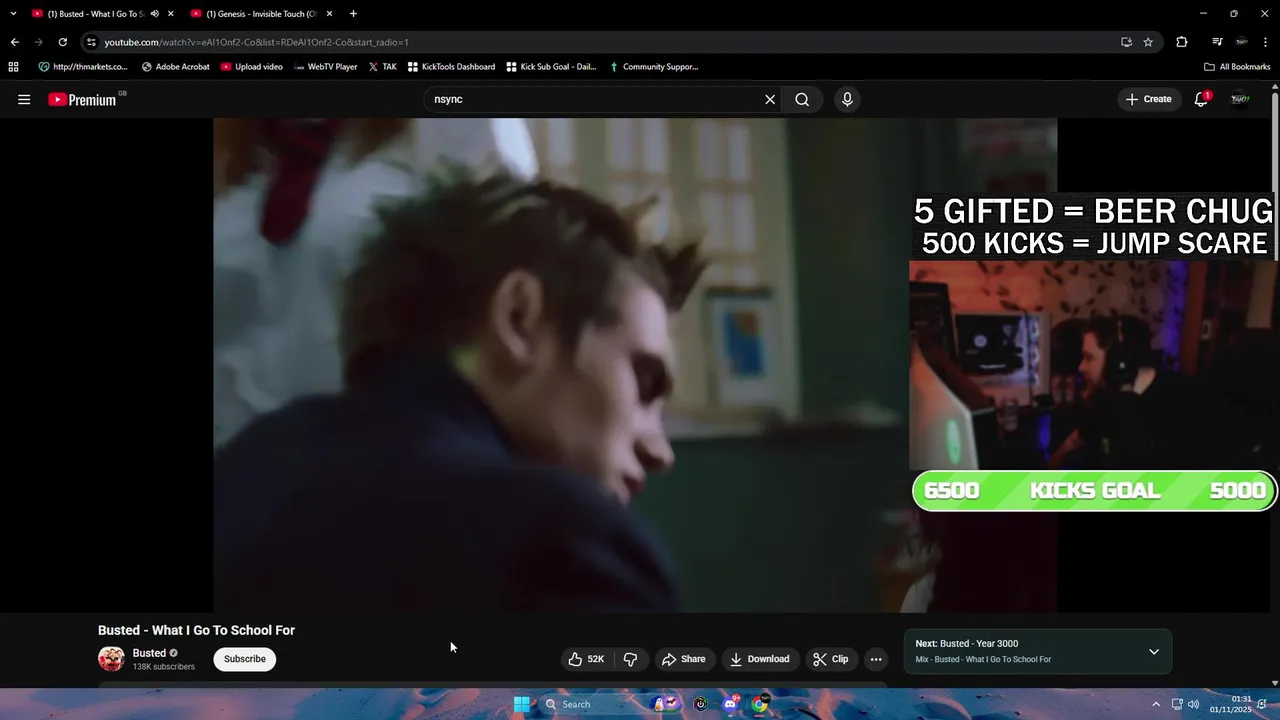This screenshot has width=1280, height=720.
Task: Open the Adobe Acrobat bookmark
Action: coord(176,67)
